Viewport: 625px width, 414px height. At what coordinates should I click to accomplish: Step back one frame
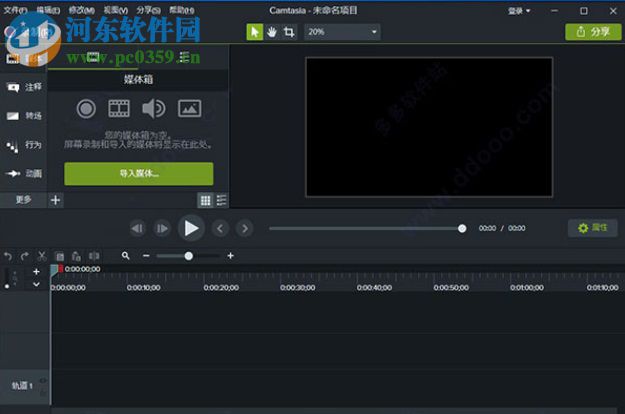[138, 228]
